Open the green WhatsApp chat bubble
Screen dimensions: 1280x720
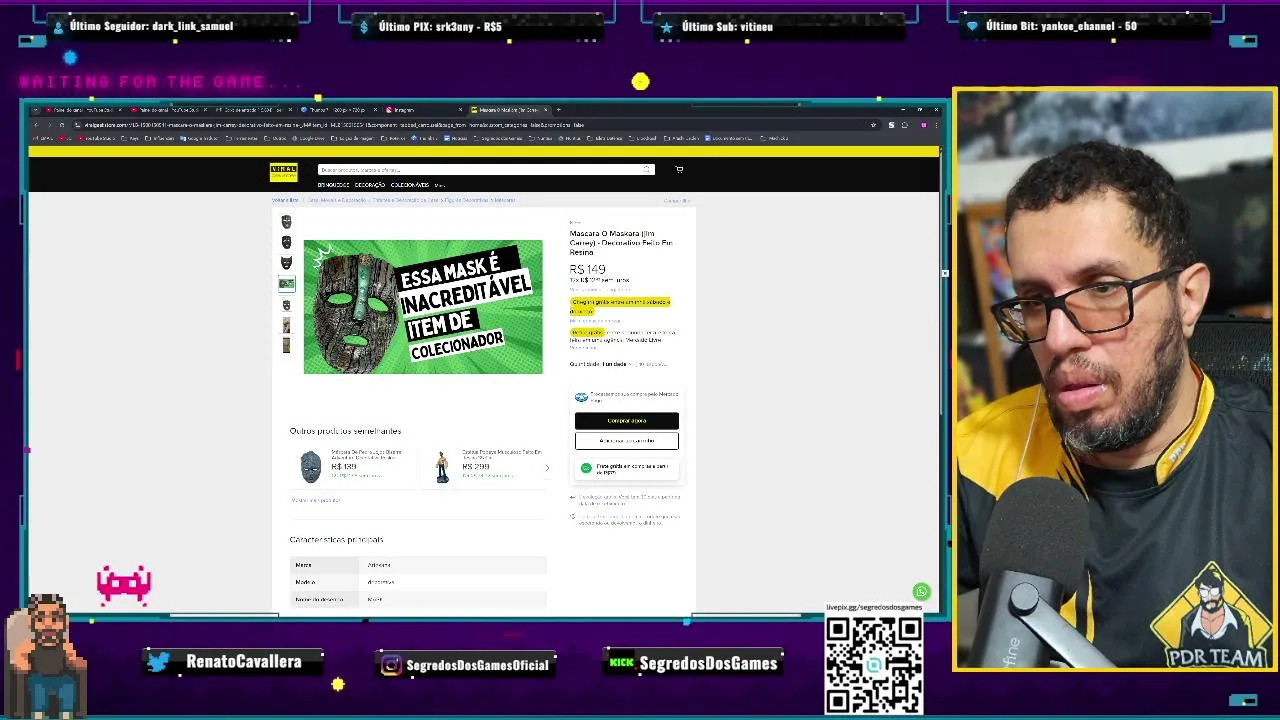coord(921,592)
